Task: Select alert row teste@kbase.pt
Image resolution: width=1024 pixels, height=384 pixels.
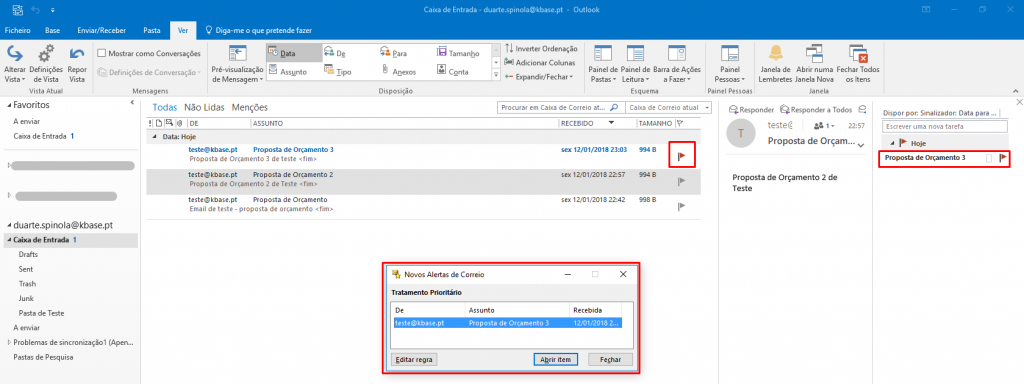Action: tap(507, 323)
